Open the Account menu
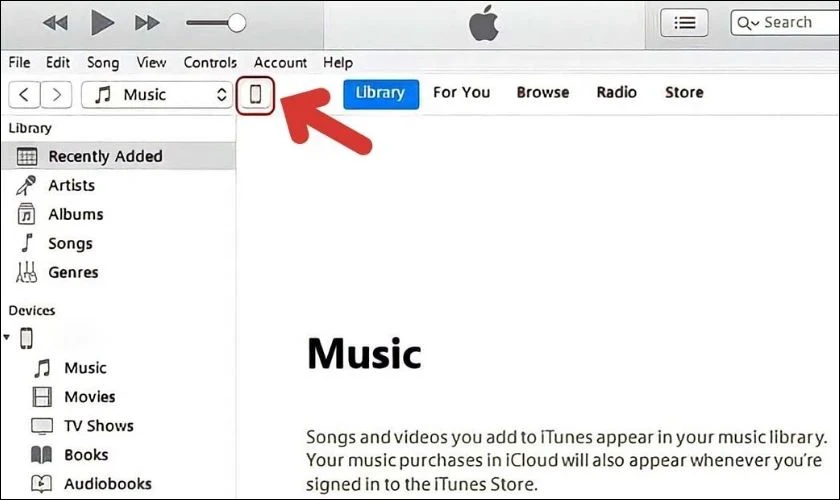This screenshot has width=840, height=500. (280, 63)
